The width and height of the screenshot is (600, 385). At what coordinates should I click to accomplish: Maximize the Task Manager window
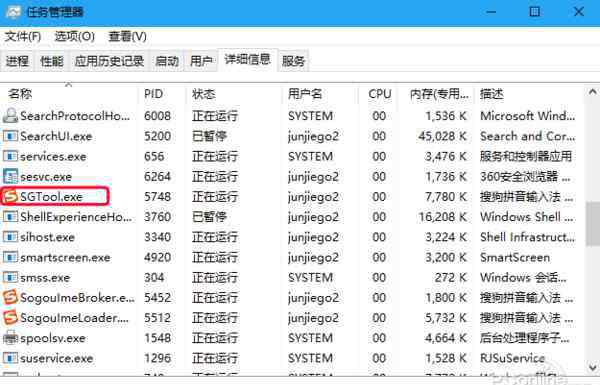pyautogui.click(x=535, y=11)
